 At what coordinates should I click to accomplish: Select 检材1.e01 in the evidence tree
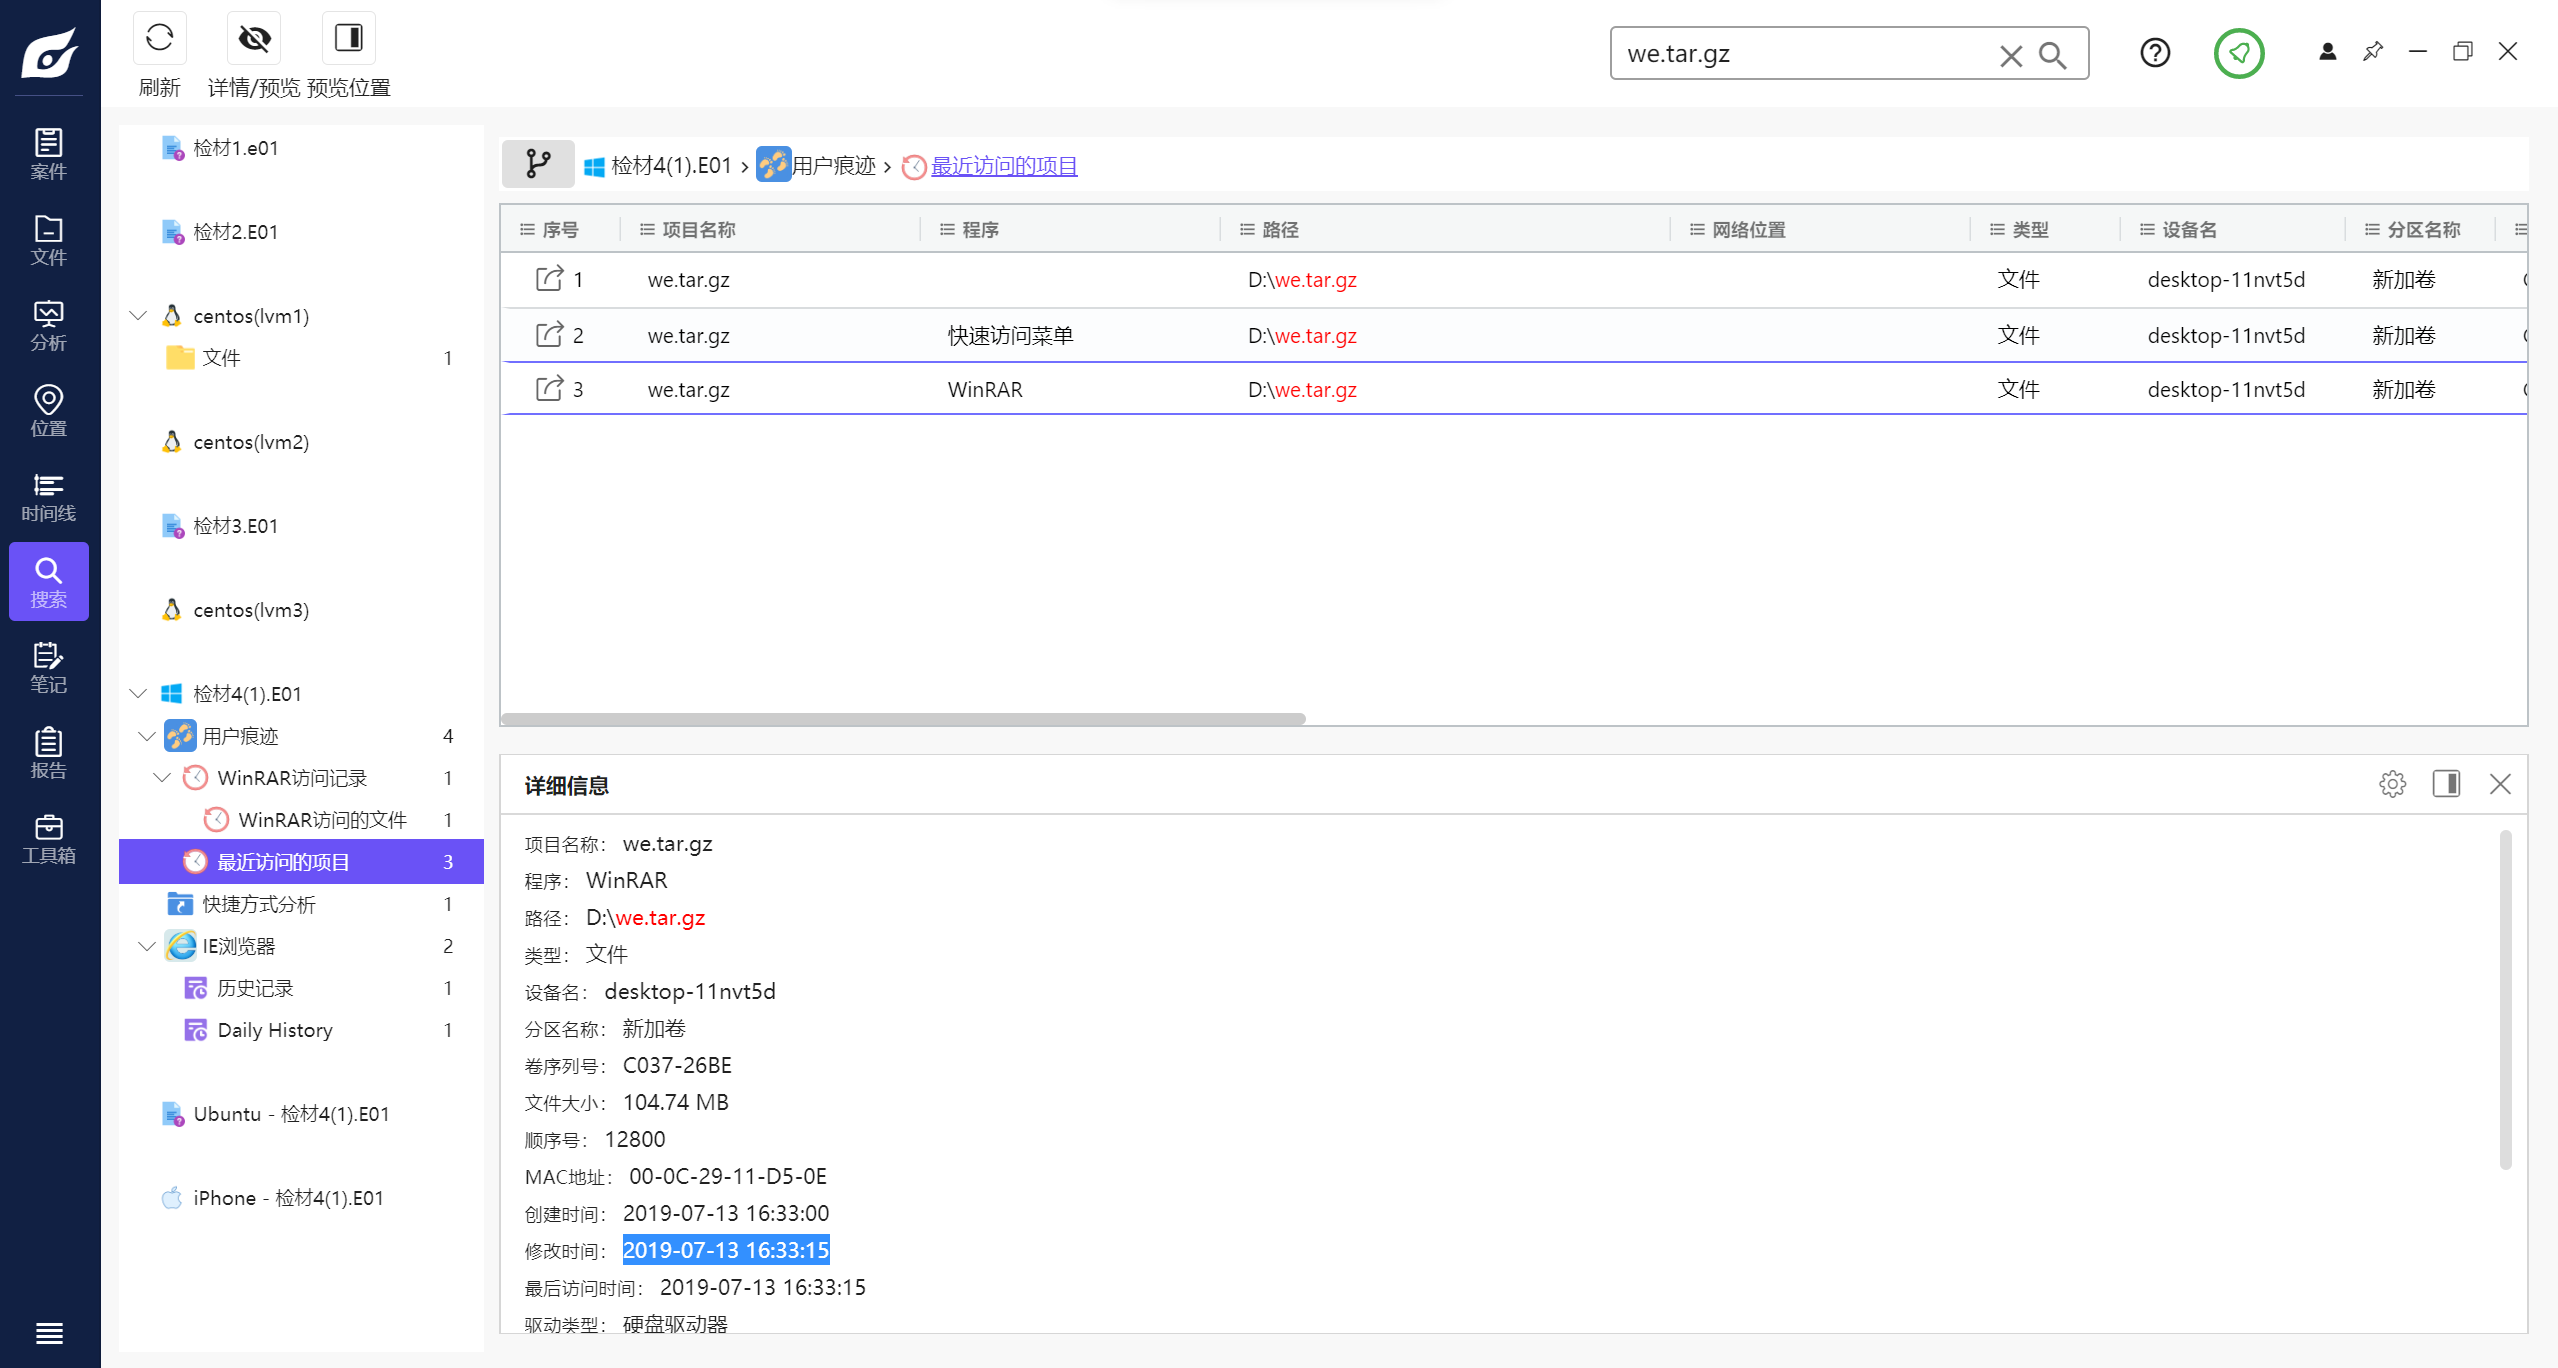coord(235,148)
